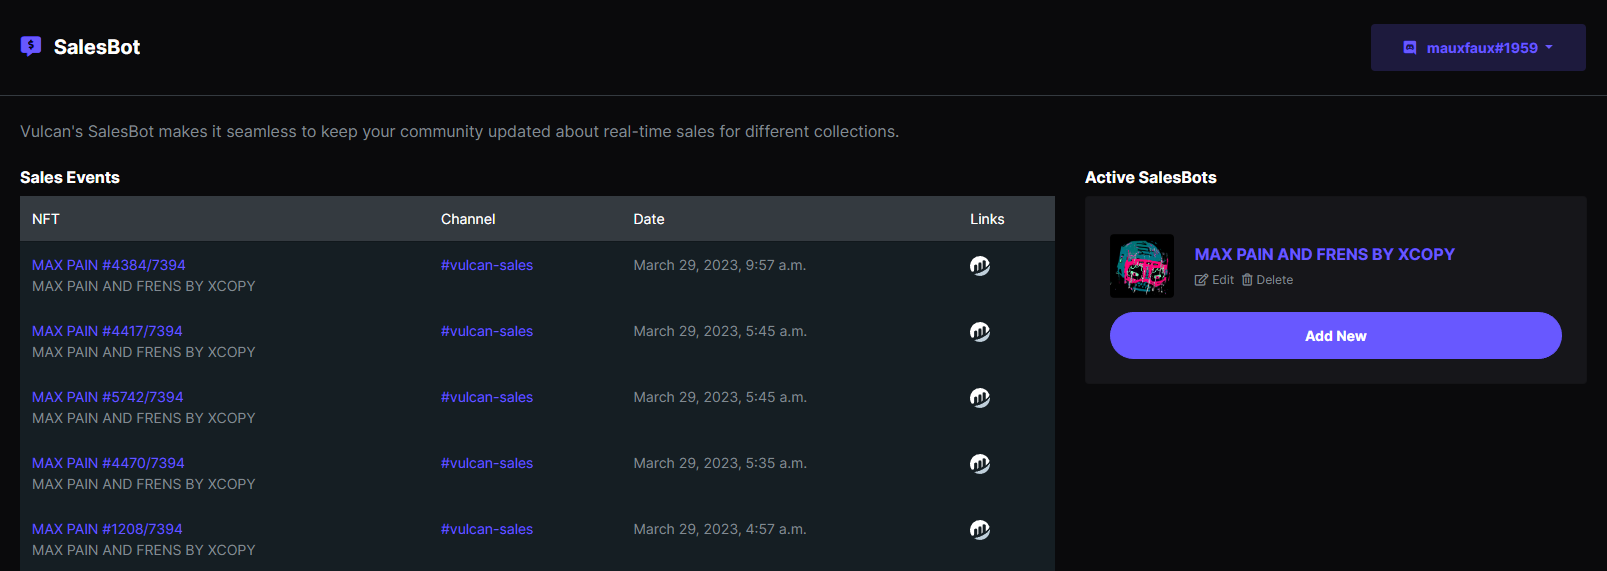Open #vulcan-sales channel for #4470 sale
1607x571 pixels.
(487, 463)
